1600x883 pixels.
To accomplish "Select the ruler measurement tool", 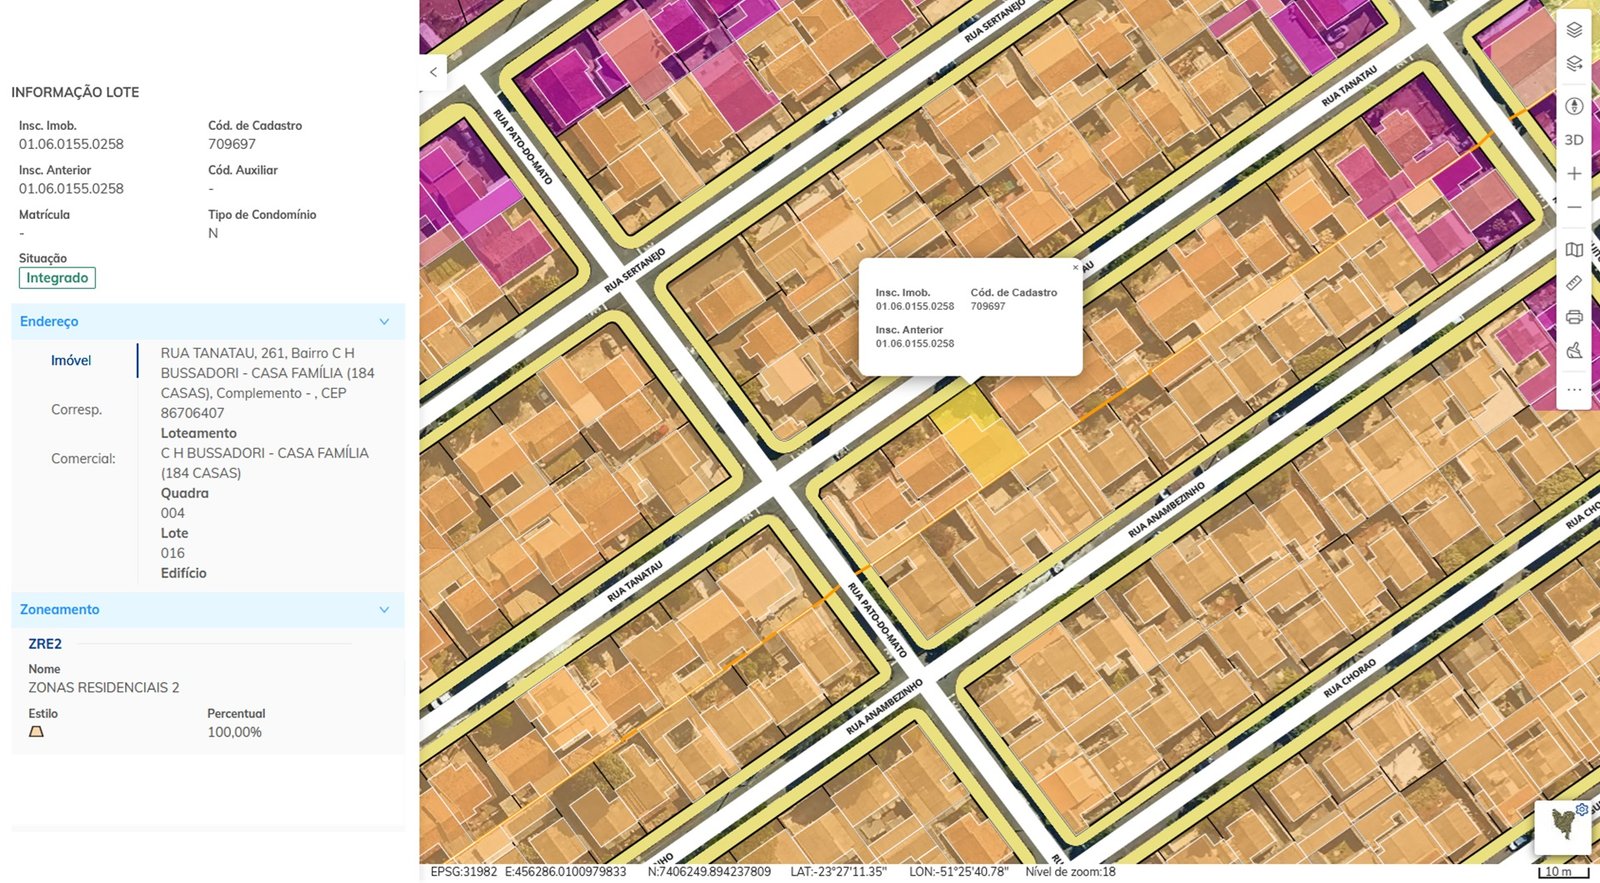I will coord(1574,283).
